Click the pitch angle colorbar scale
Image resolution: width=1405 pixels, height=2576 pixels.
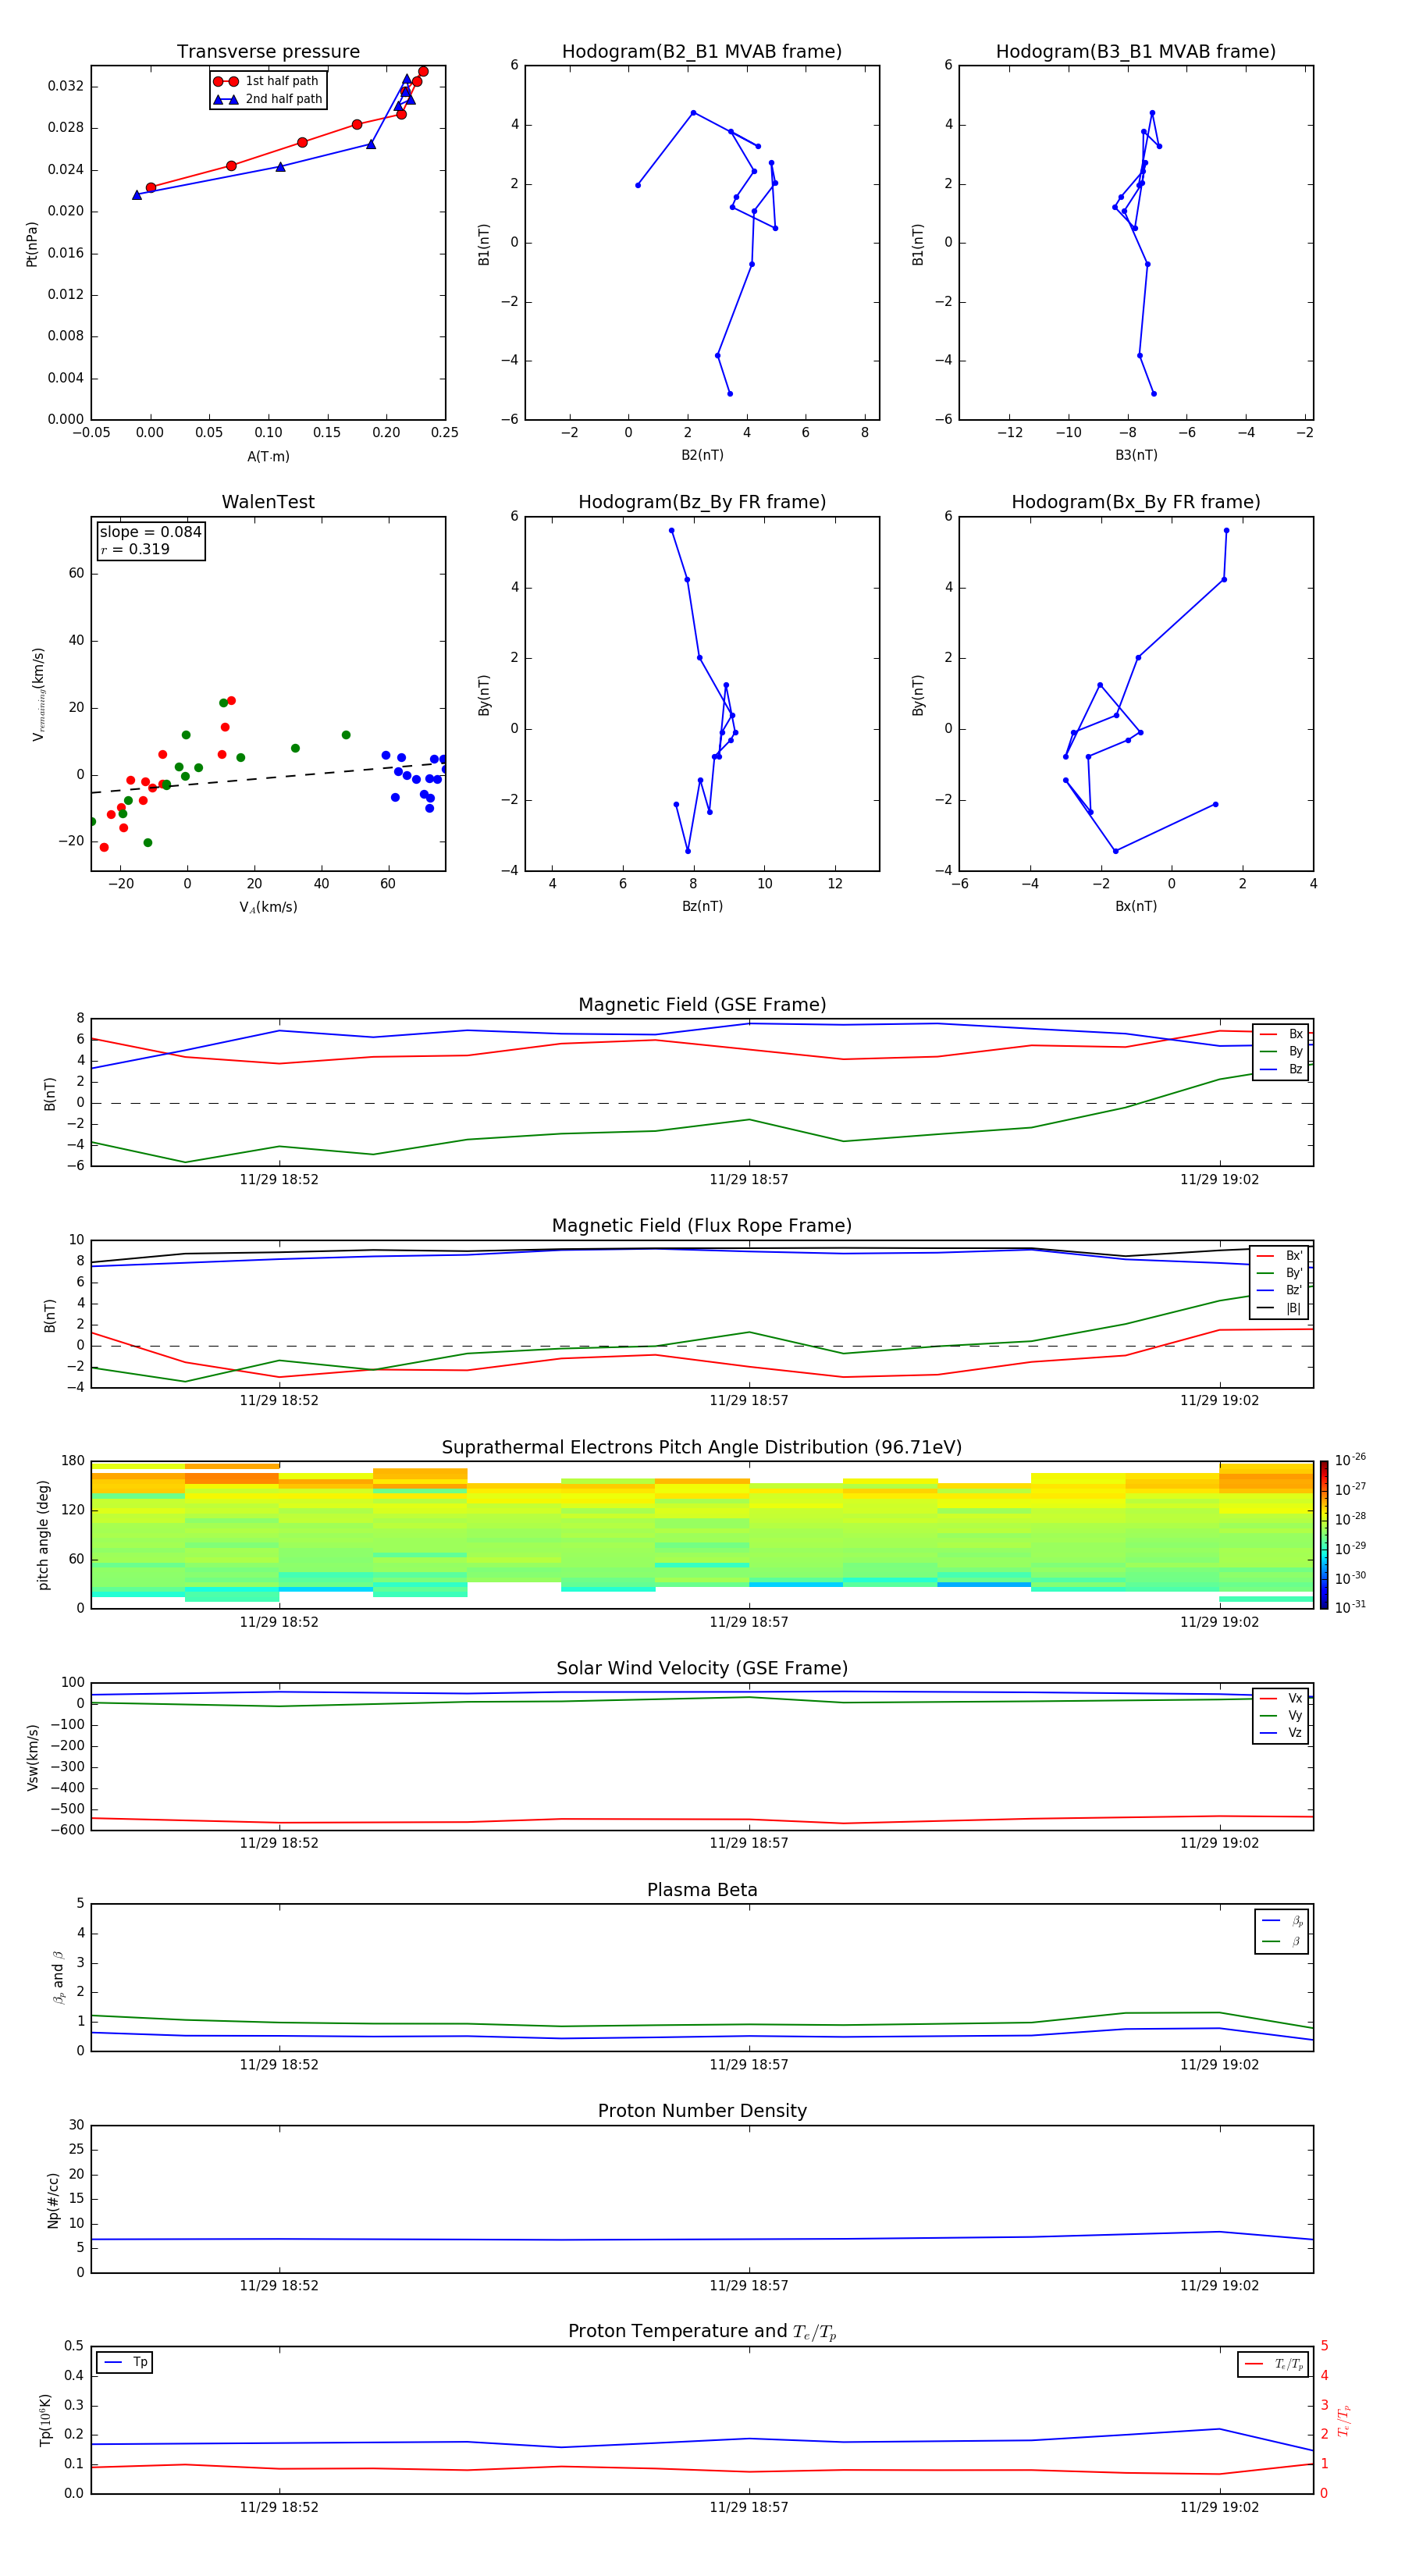click(1324, 1534)
